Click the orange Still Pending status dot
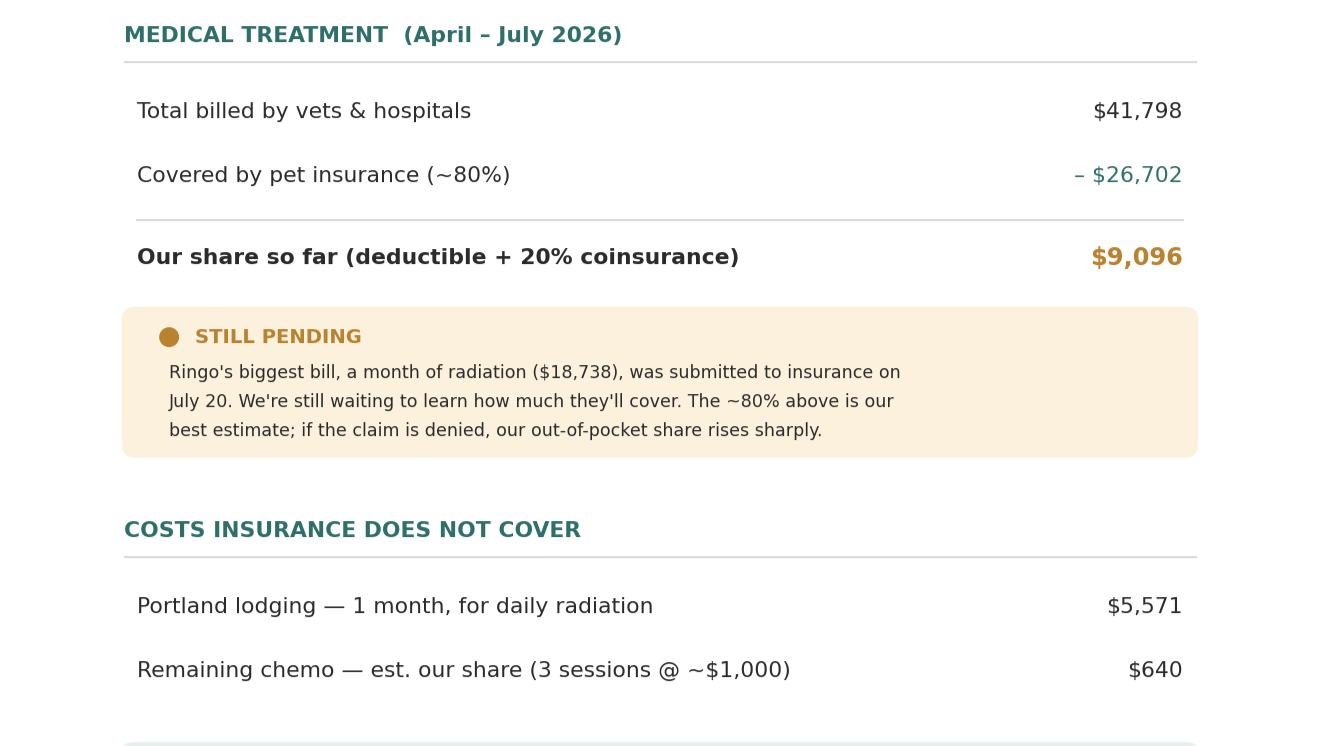 169,337
